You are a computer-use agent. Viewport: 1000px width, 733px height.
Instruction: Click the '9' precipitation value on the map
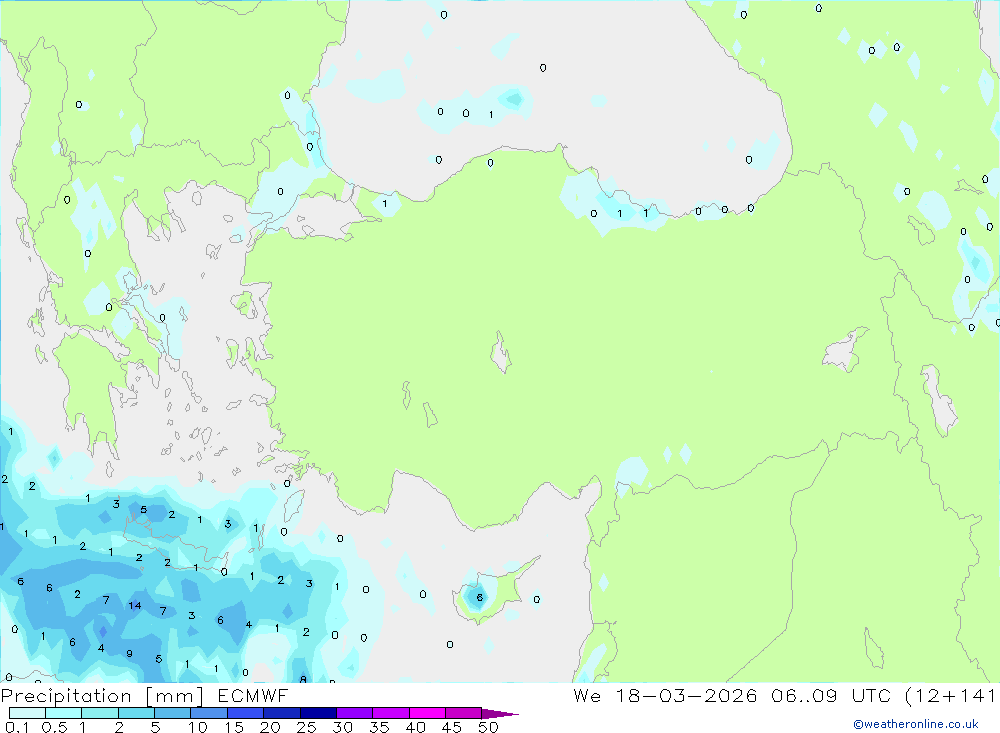(x=129, y=653)
